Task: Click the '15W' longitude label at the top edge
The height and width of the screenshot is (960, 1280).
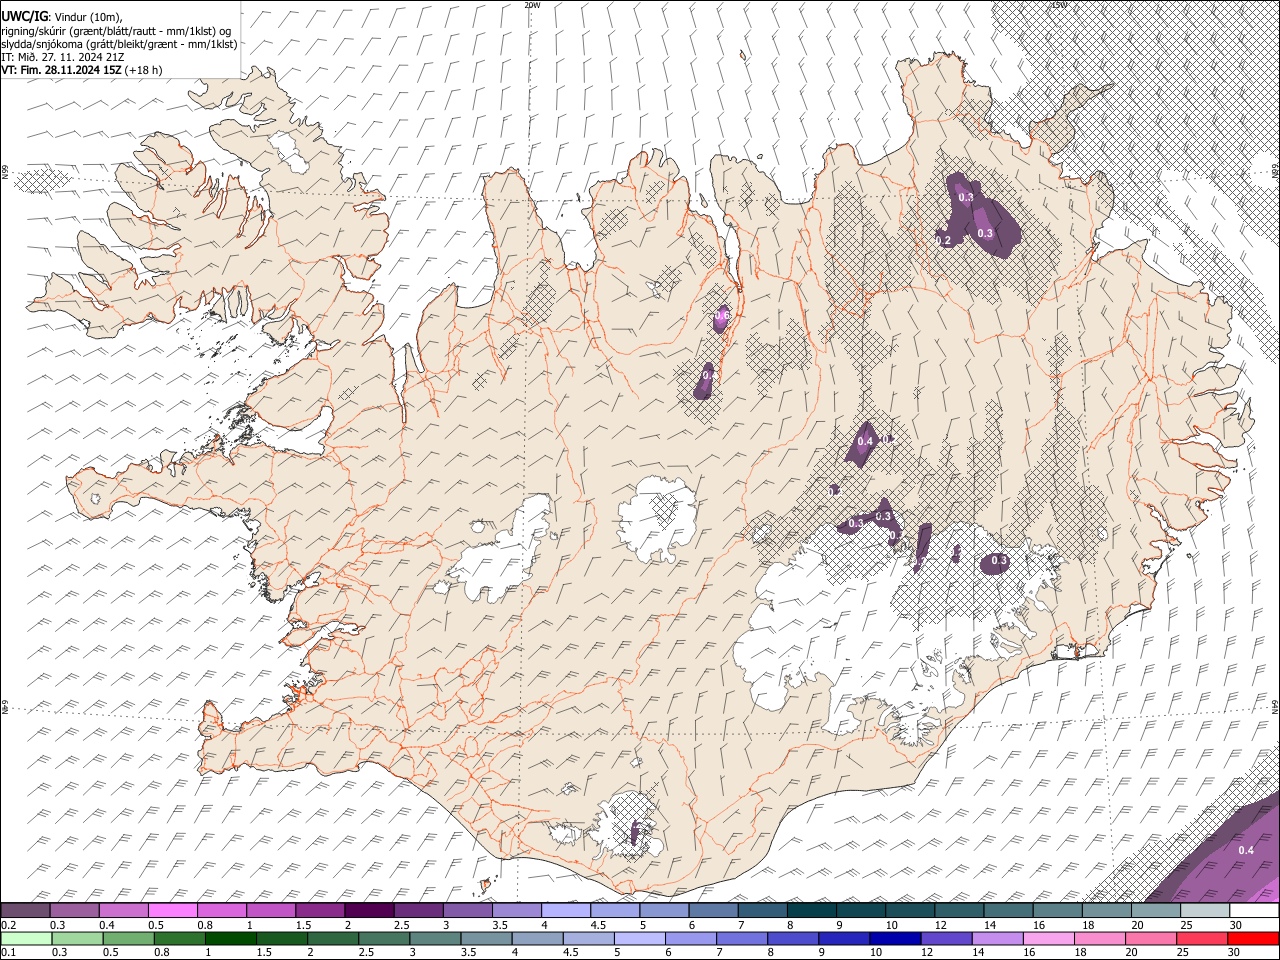Action: coord(1059,5)
